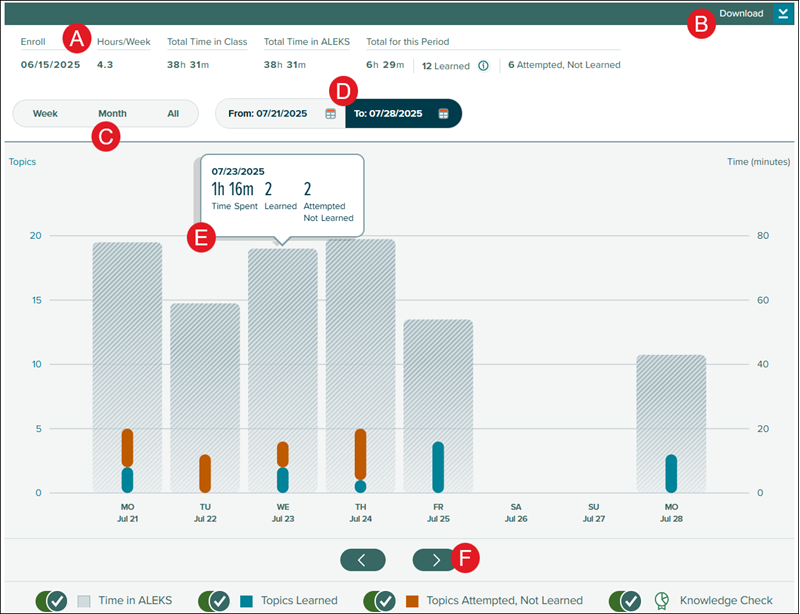Open the From date calendar icon
This screenshot has height=614, width=800.
330,114
